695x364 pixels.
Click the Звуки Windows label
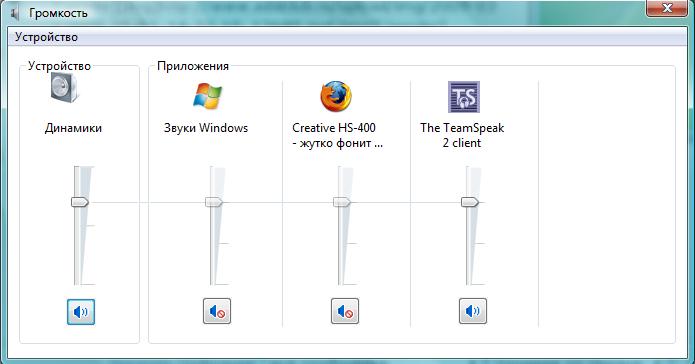206,128
